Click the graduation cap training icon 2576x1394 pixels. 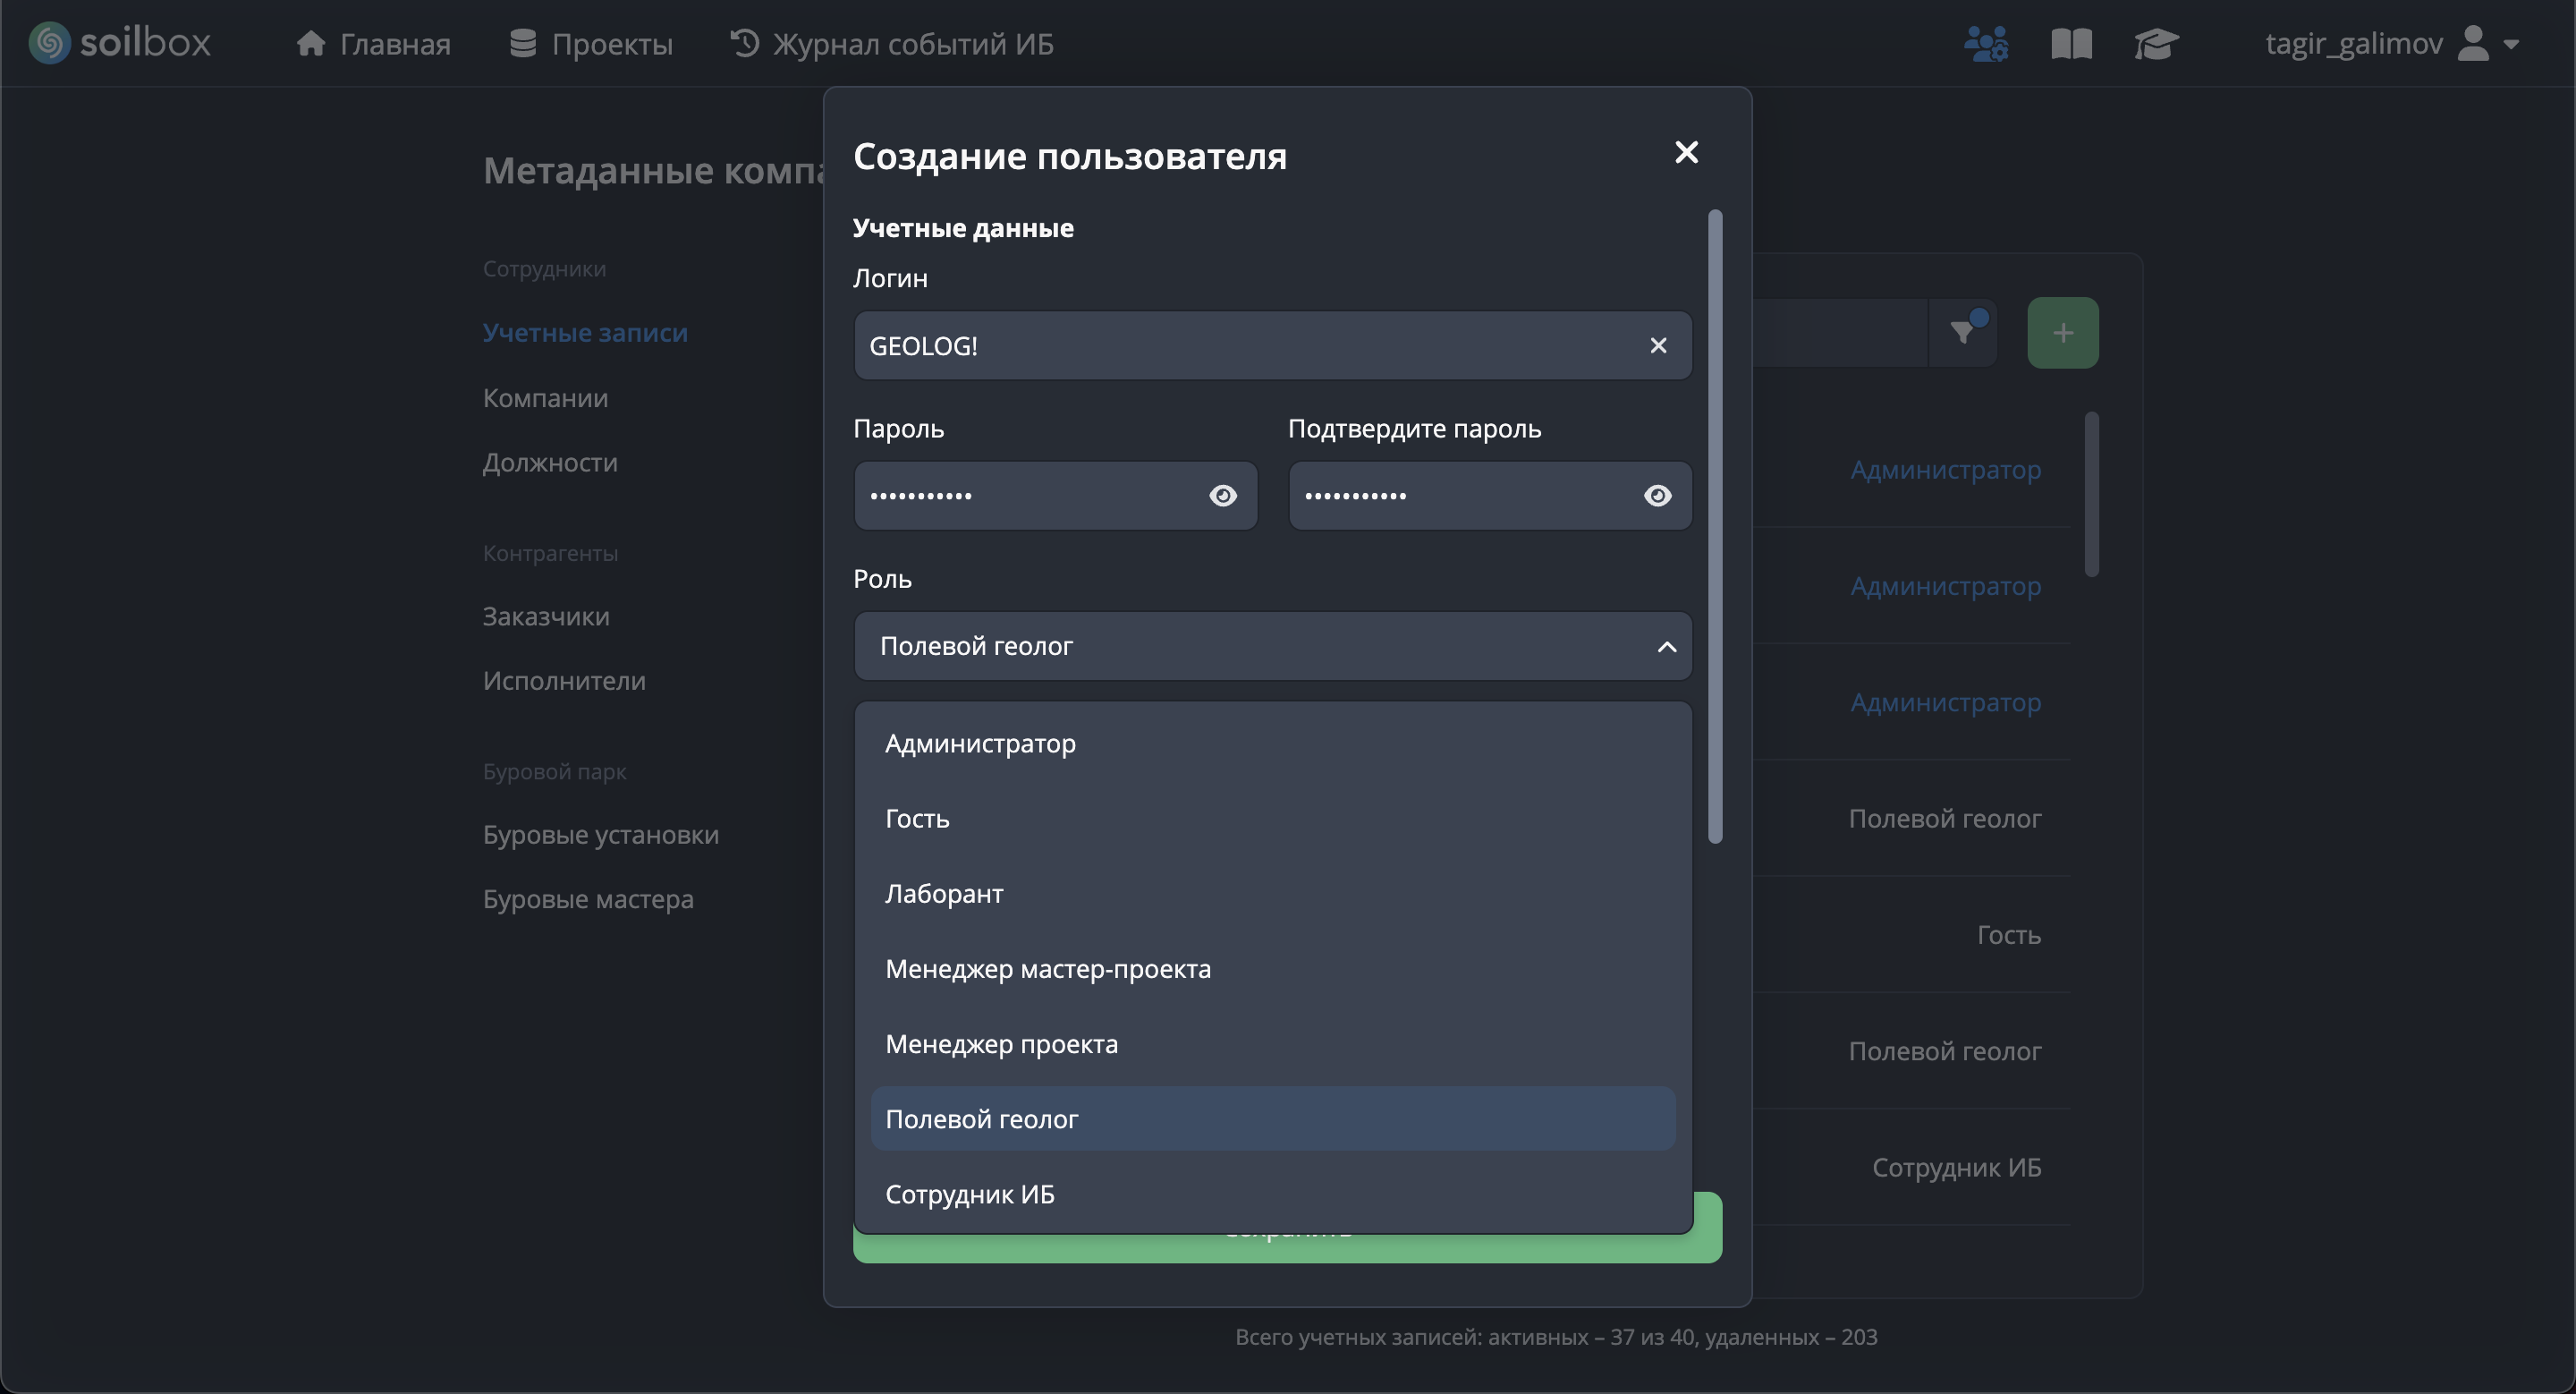(2156, 43)
